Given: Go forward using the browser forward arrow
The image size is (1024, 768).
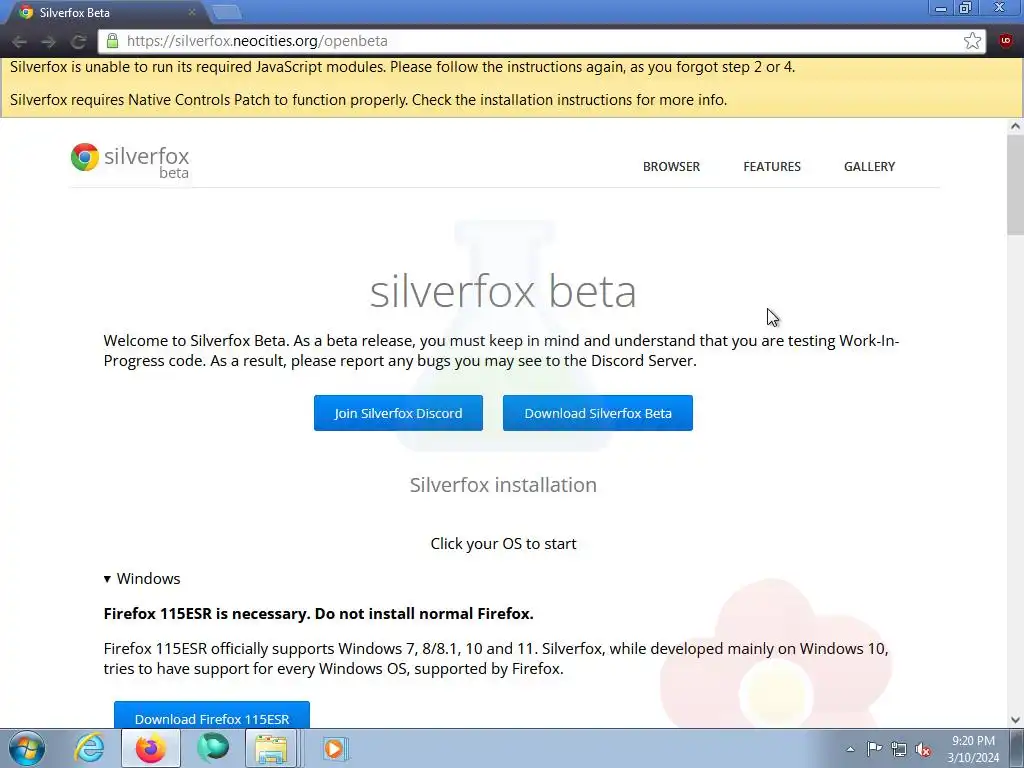Looking at the screenshot, I should (48, 42).
